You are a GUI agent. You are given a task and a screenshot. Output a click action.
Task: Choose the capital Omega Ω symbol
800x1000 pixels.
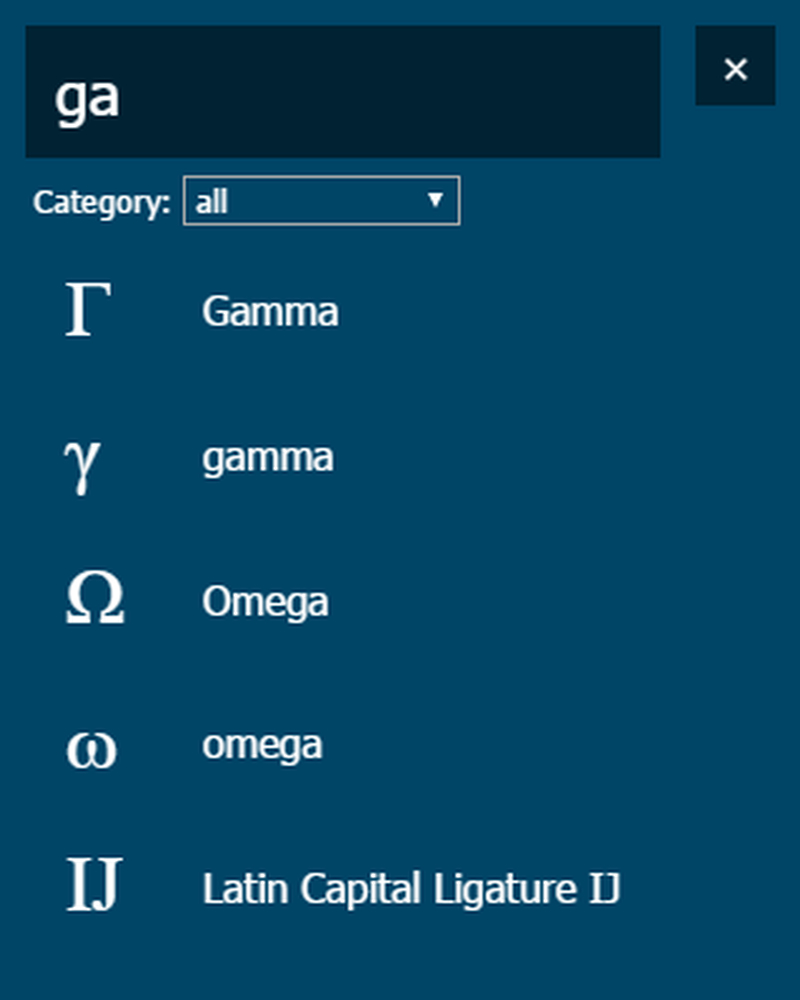click(95, 598)
